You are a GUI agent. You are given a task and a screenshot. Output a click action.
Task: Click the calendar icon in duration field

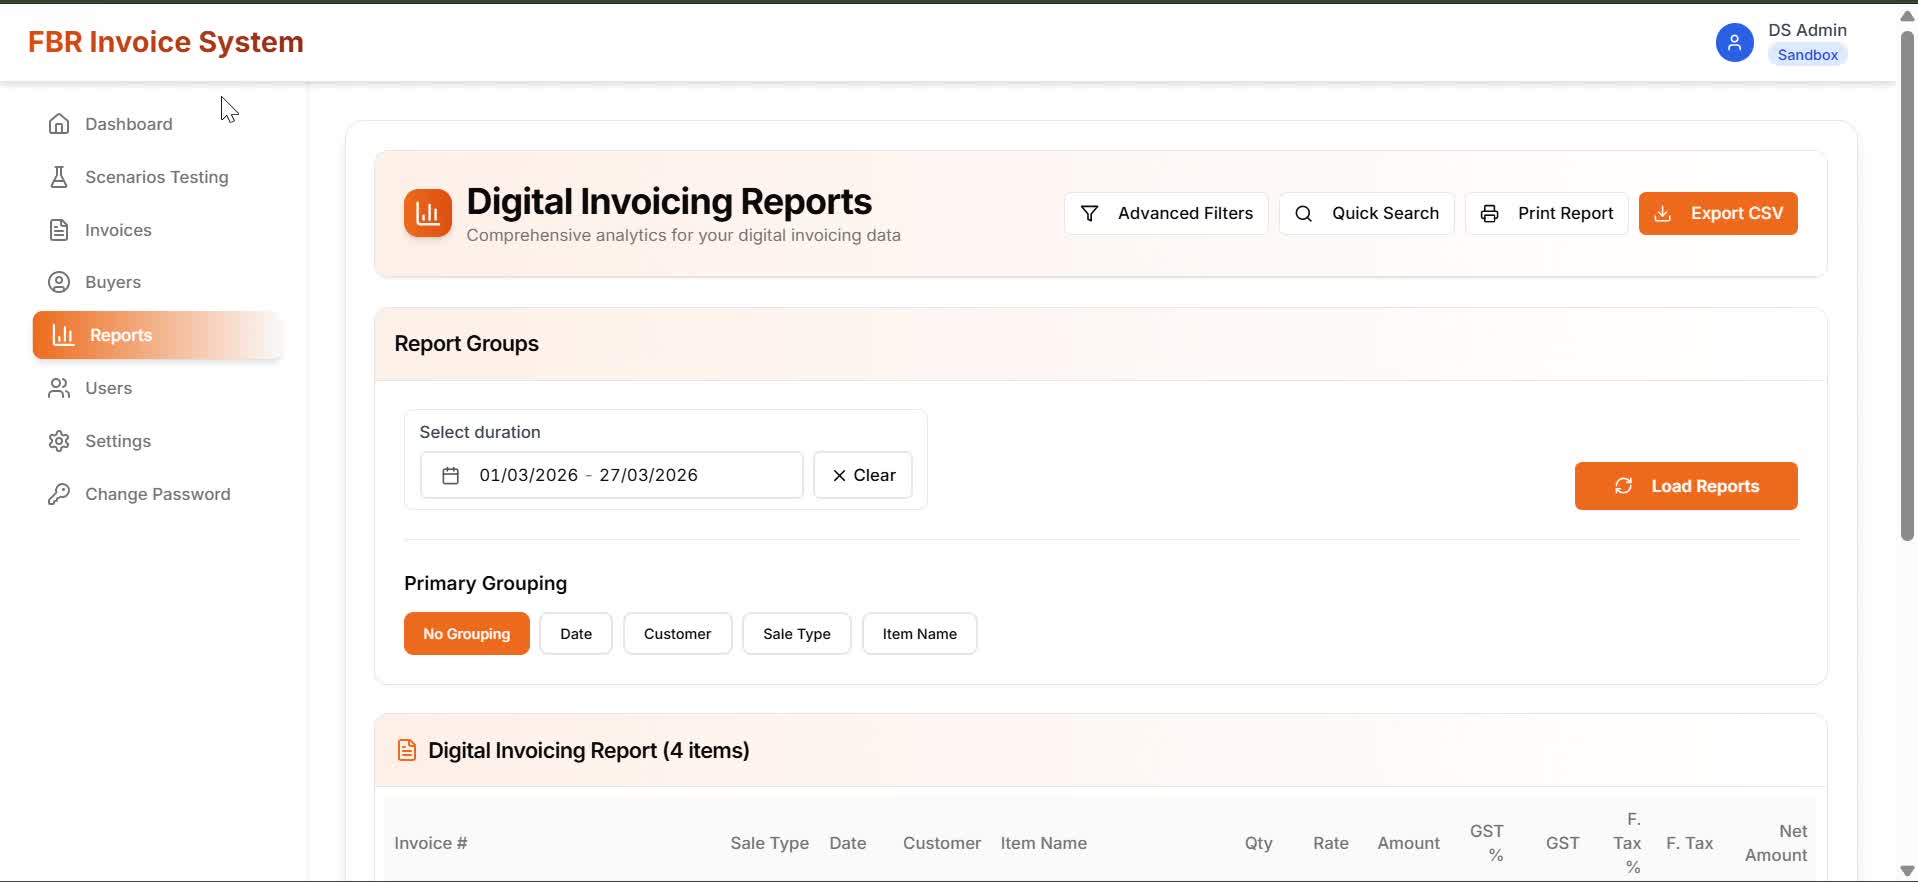pos(451,475)
